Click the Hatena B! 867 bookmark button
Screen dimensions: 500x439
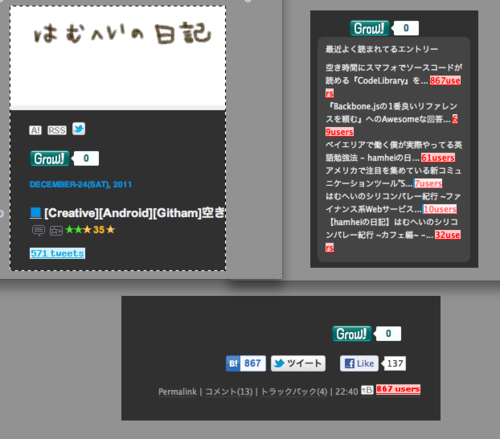tap(246, 363)
